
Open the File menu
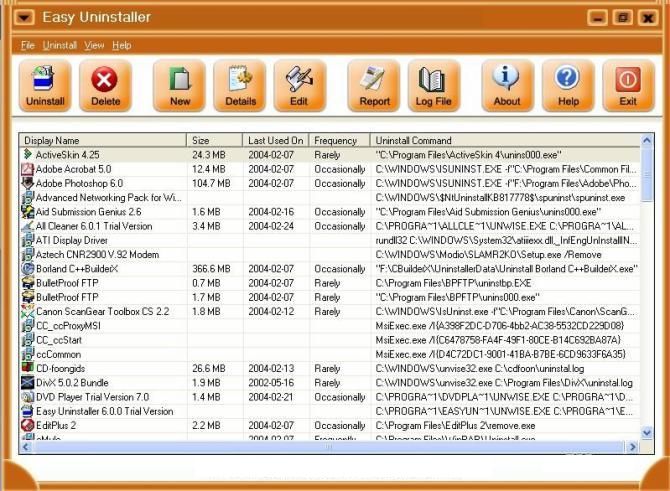coord(27,45)
